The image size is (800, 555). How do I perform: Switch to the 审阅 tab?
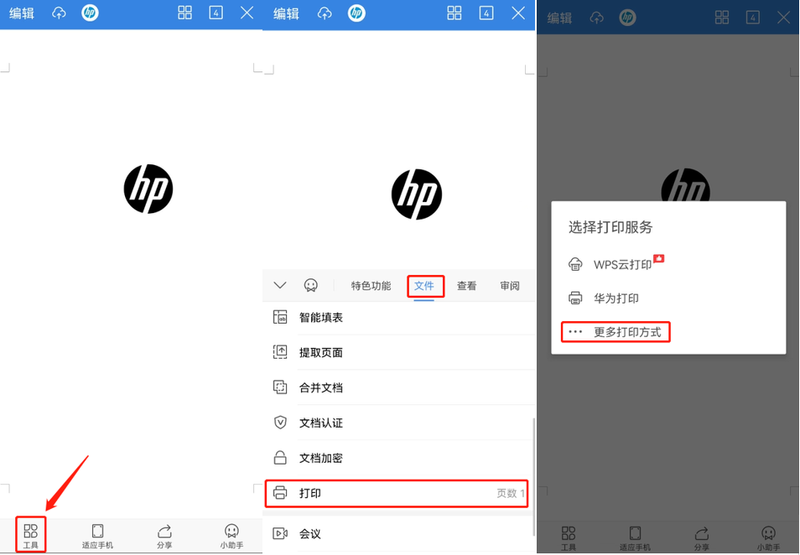click(x=509, y=286)
